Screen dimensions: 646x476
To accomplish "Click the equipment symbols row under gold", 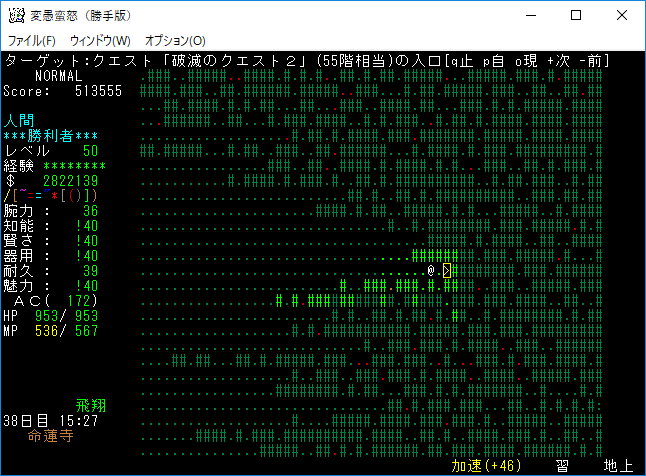I will (x=50, y=196).
